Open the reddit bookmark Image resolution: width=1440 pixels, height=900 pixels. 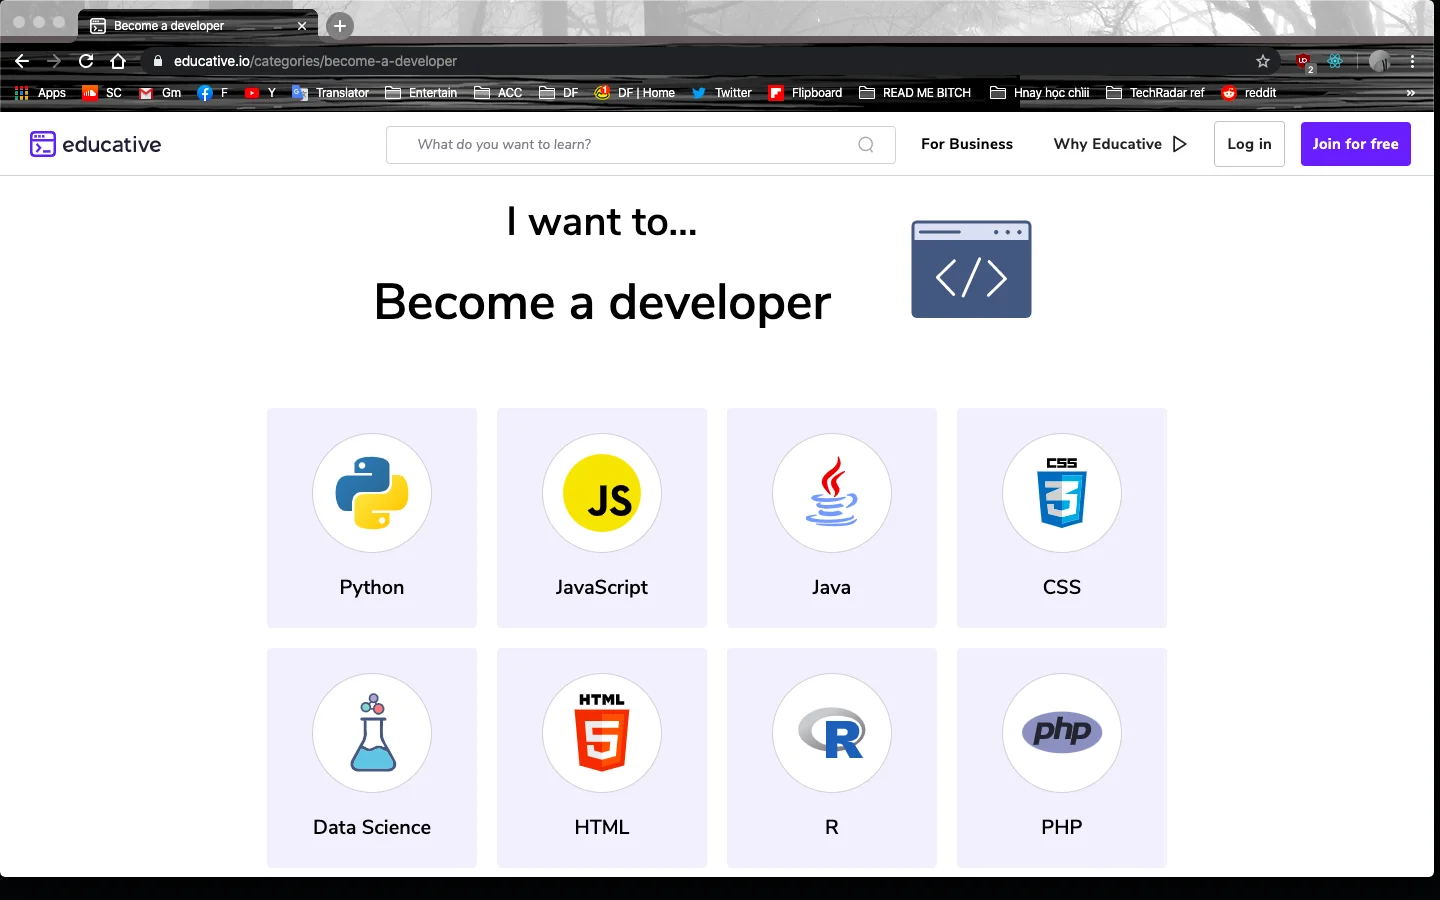click(x=1249, y=93)
